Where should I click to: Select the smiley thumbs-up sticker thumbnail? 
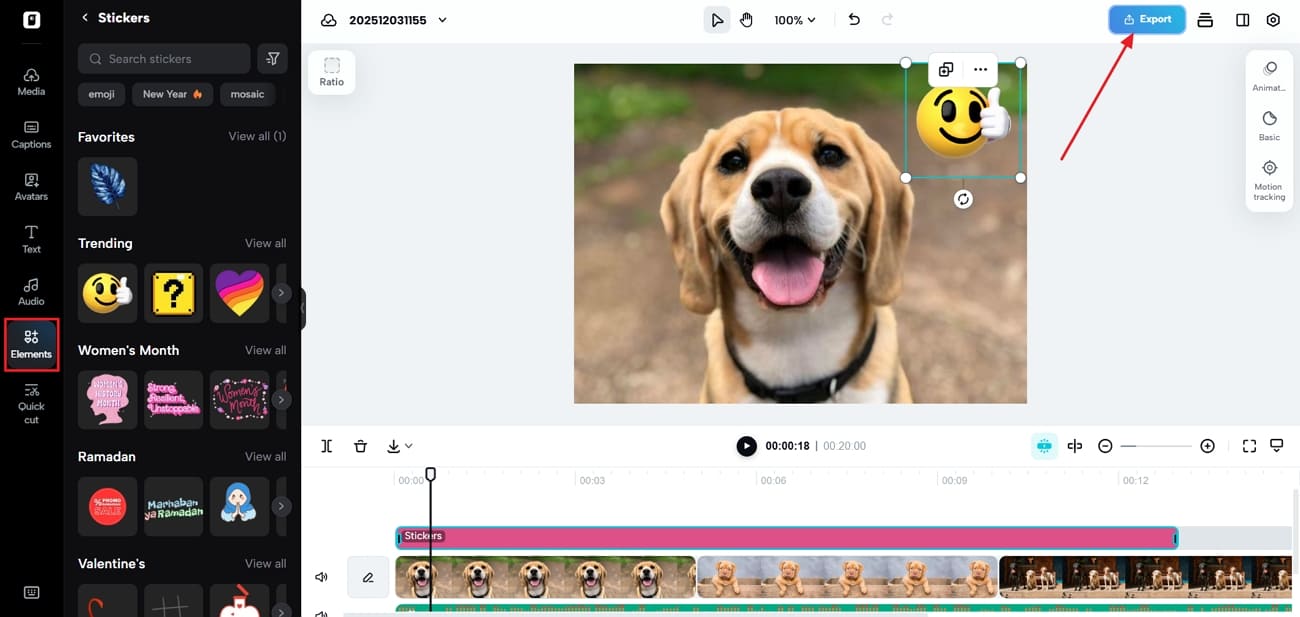(107, 293)
